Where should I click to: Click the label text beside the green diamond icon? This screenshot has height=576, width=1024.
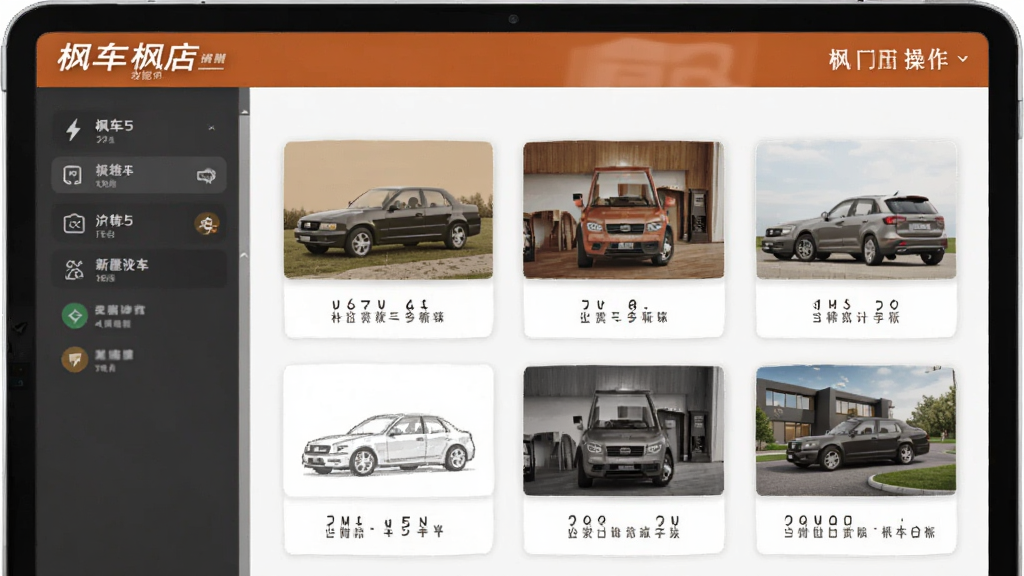[x=120, y=315]
